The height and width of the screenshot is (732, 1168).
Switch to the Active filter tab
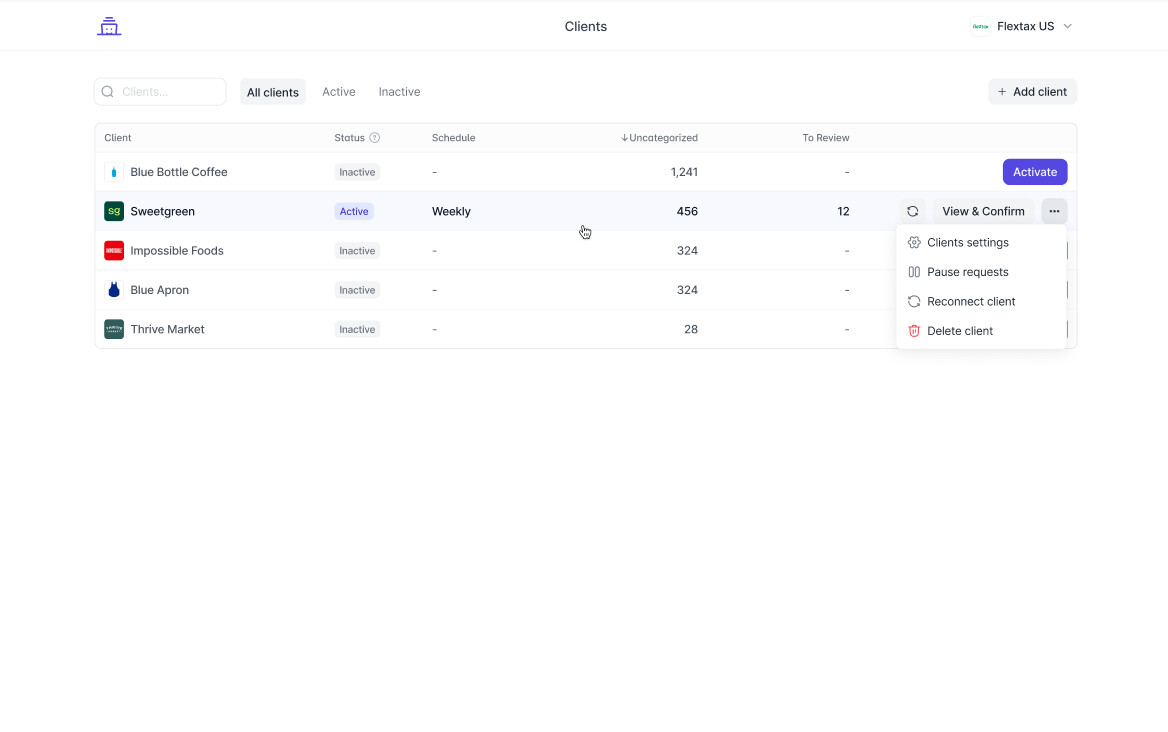point(338,92)
